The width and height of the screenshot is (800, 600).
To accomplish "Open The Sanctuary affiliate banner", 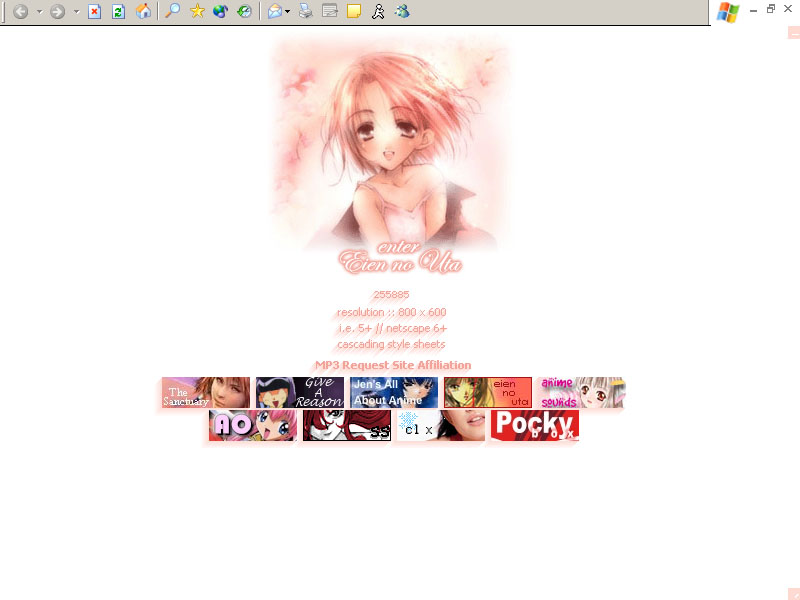I will (x=206, y=393).
